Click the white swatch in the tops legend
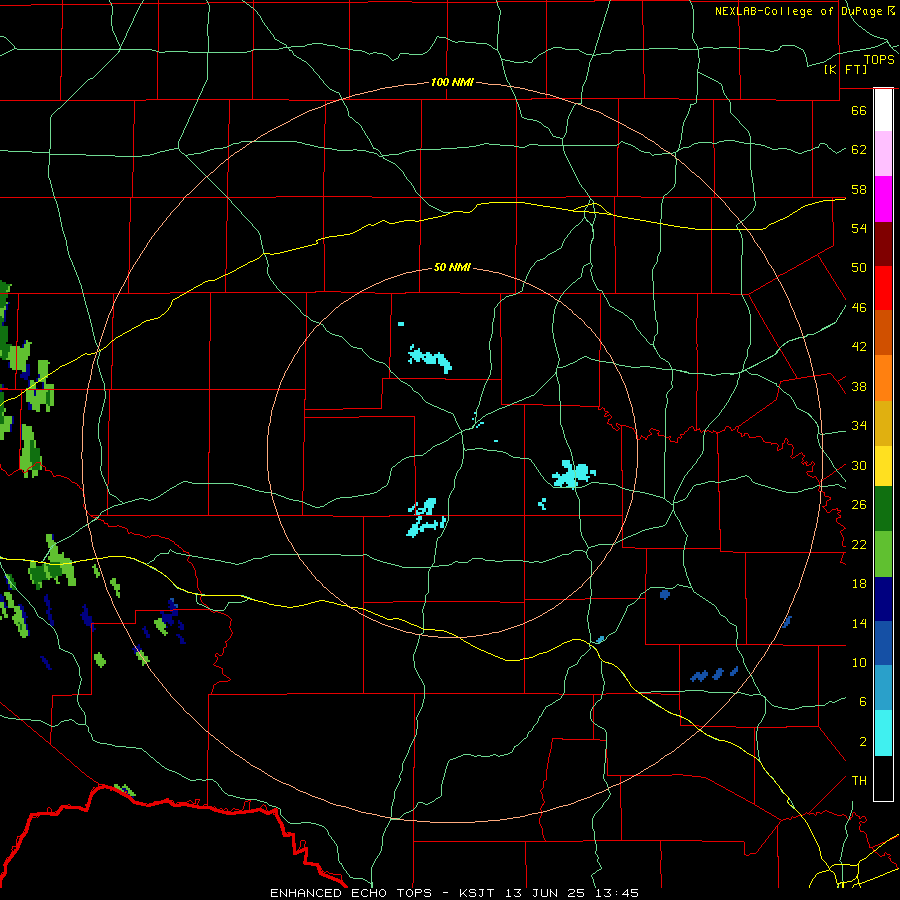This screenshot has height=900, width=900. coord(883,110)
